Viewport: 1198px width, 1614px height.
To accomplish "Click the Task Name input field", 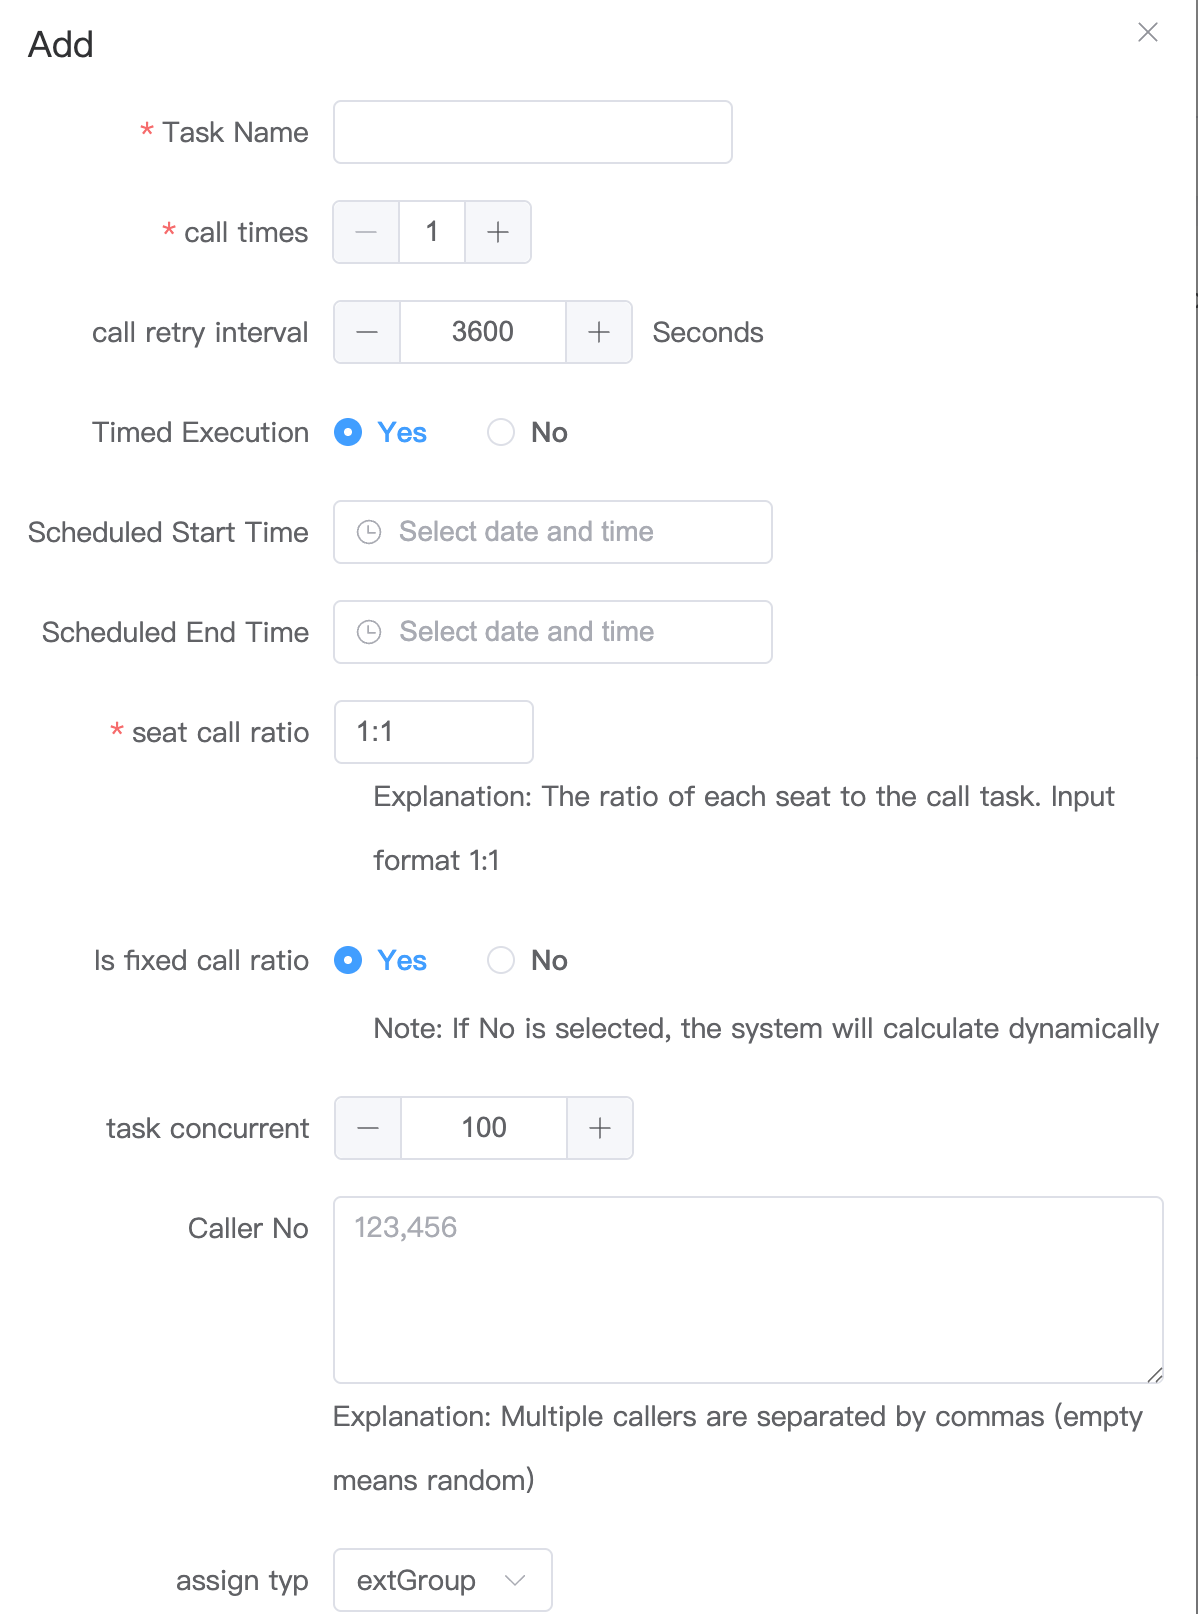I will (532, 132).
